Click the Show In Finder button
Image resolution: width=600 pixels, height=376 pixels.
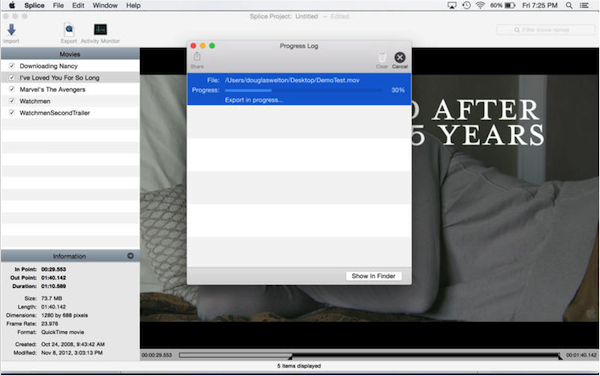[x=373, y=276]
